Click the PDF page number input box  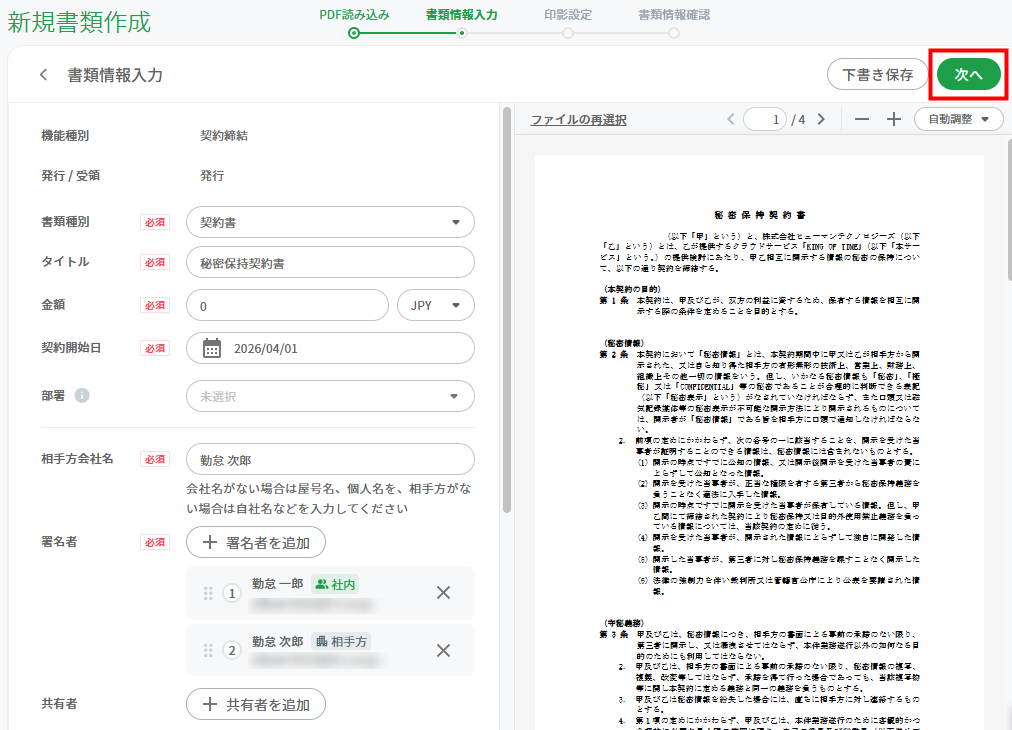[x=765, y=119]
